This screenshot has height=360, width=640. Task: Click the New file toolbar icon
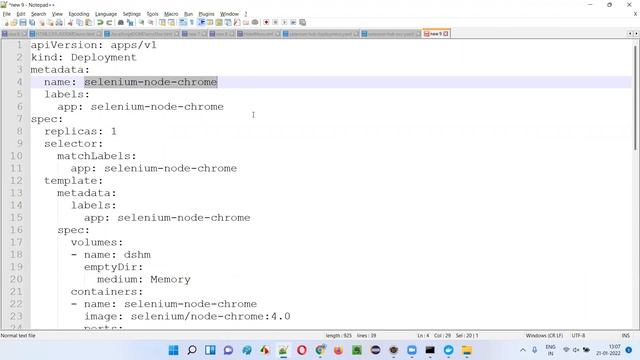pos(6,22)
